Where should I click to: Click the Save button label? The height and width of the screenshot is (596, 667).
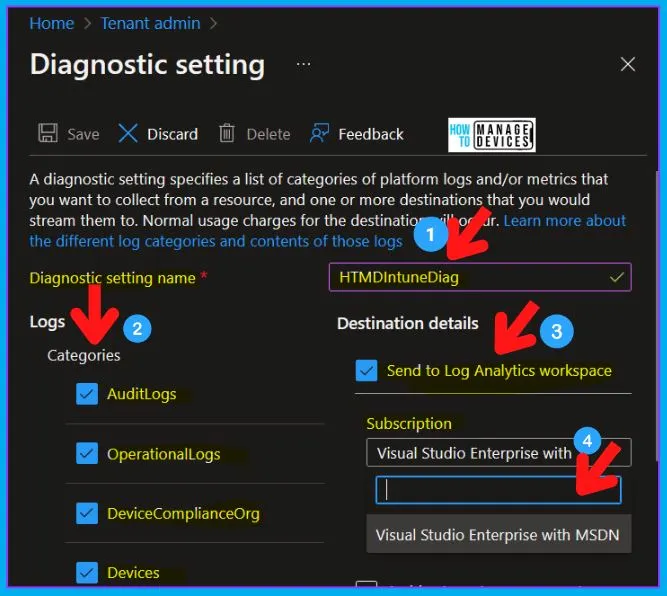click(83, 134)
